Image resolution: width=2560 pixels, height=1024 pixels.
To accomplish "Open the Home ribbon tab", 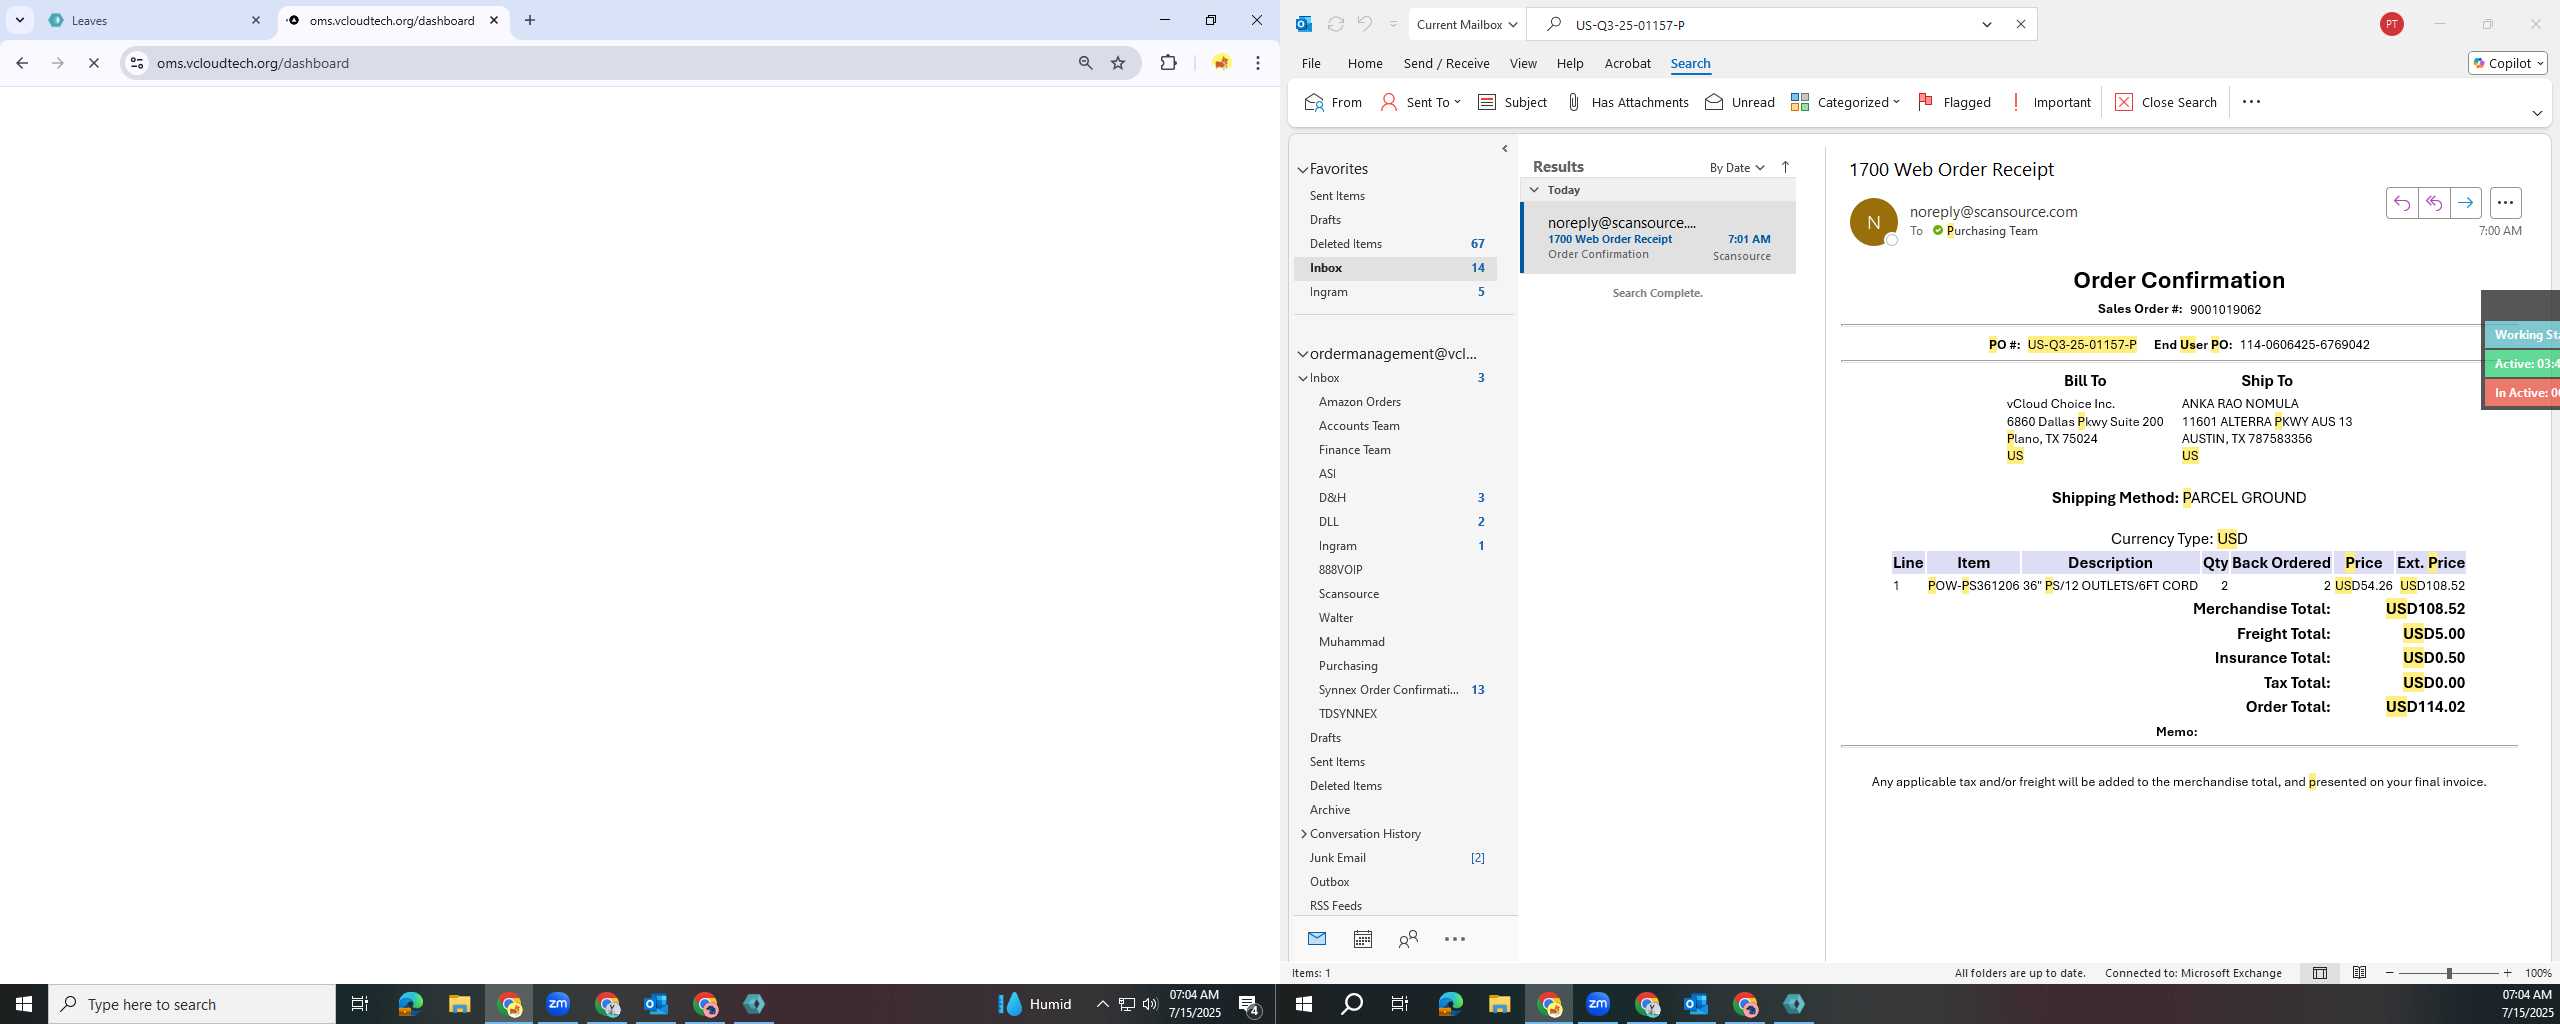I will click(x=1364, y=63).
